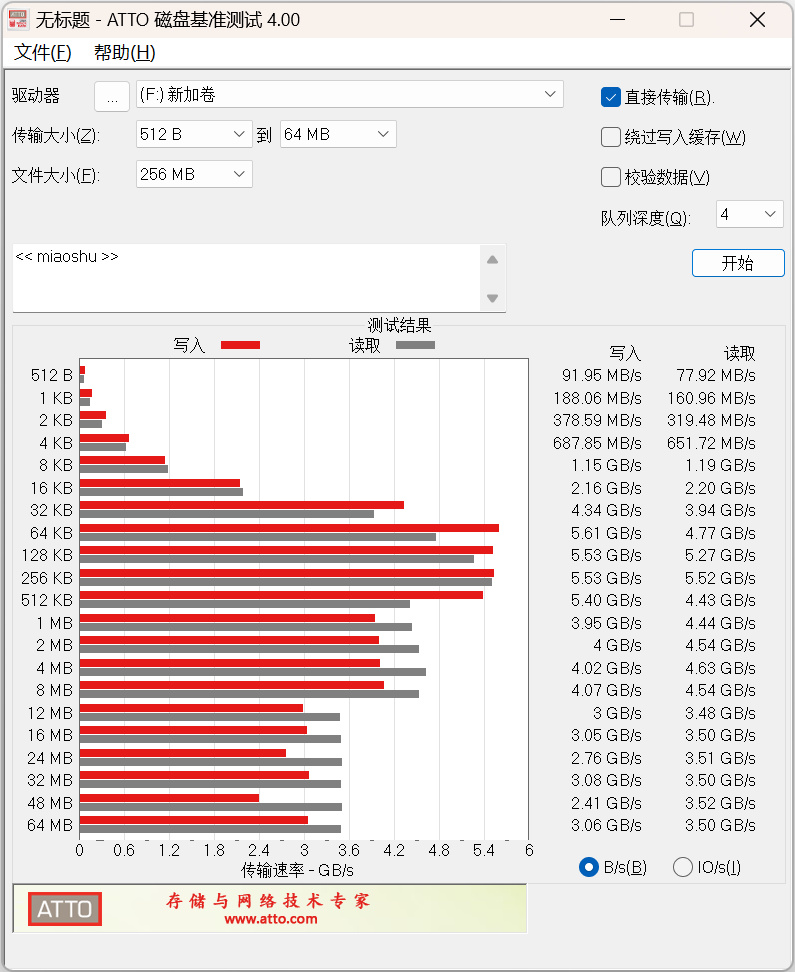
Task: Click the red write bar for 64 KB
Action: (x=289, y=528)
